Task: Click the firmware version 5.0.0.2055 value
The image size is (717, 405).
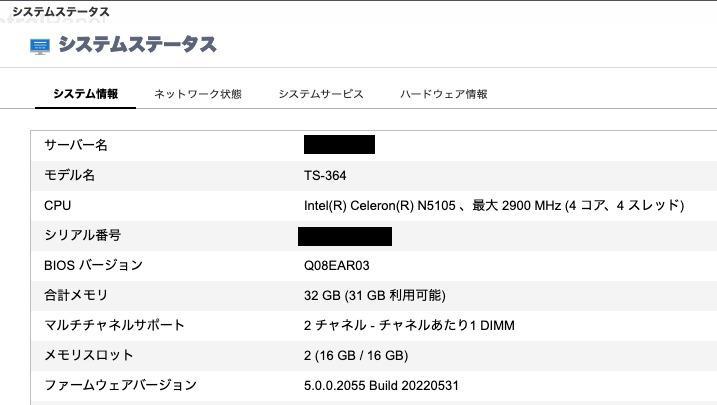Action: point(381,385)
